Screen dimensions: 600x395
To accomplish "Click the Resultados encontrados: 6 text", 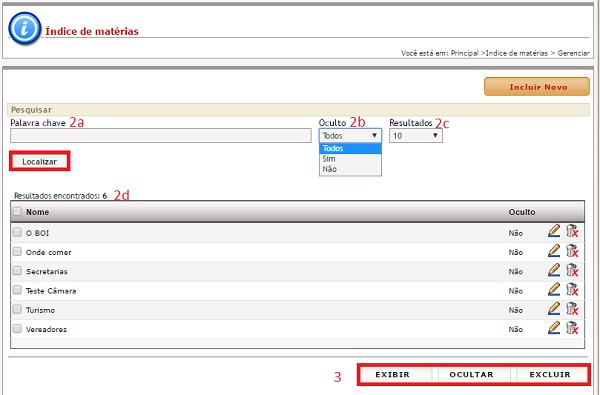I will [x=60, y=196].
